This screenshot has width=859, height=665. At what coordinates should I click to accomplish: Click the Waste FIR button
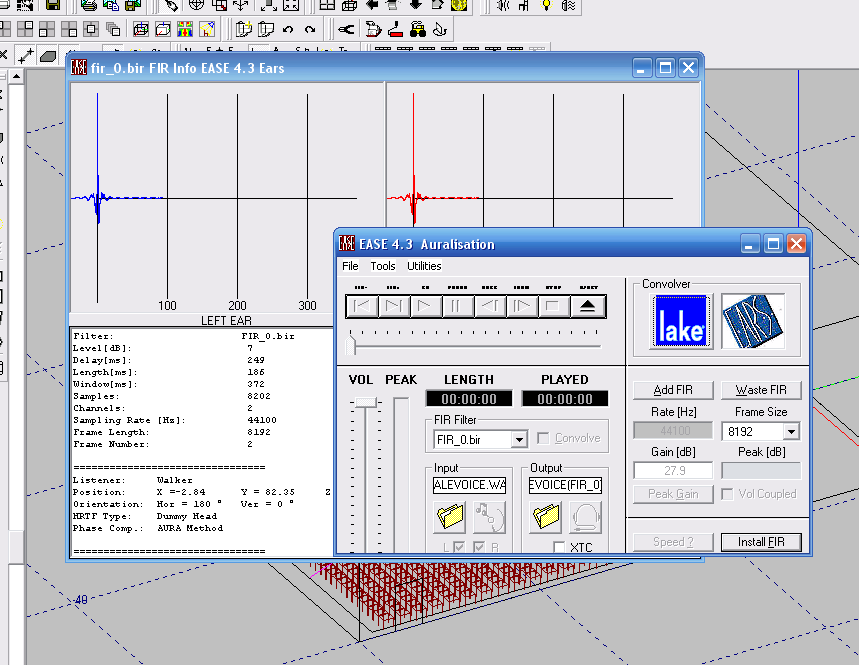pyautogui.click(x=761, y=390)
